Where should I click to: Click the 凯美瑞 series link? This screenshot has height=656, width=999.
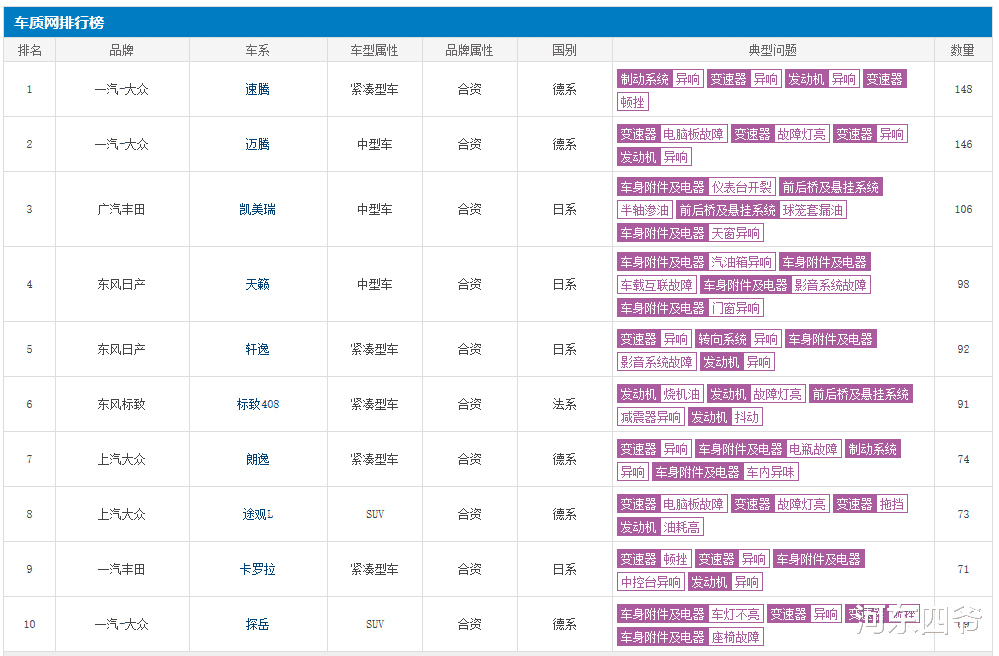click(x=258, y=209)
